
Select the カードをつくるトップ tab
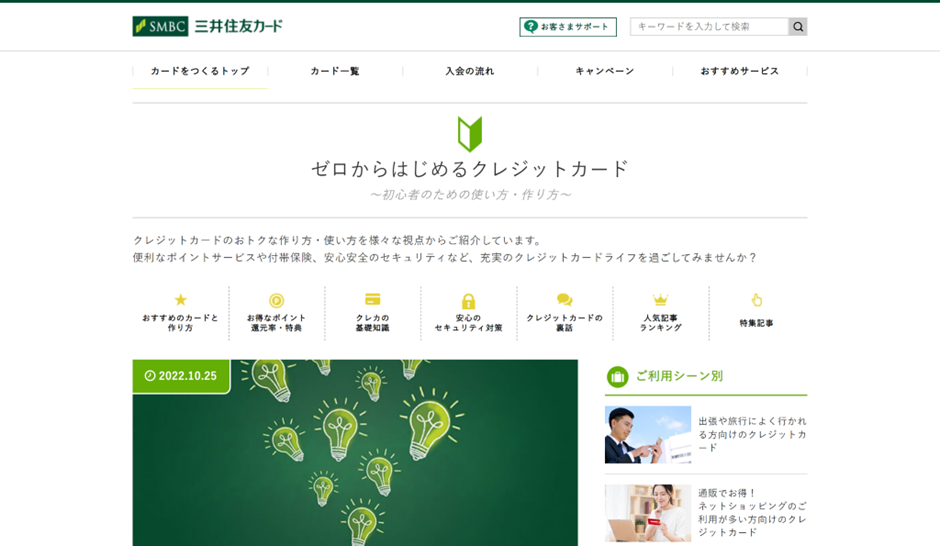pos(200,71)
